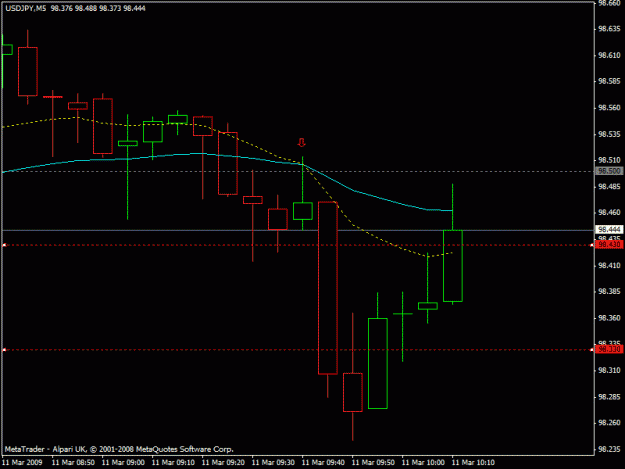The width and height of the screenshot is (625, 469).
Task: Click the time label 11 Mar 09:40
Action: 323,463
